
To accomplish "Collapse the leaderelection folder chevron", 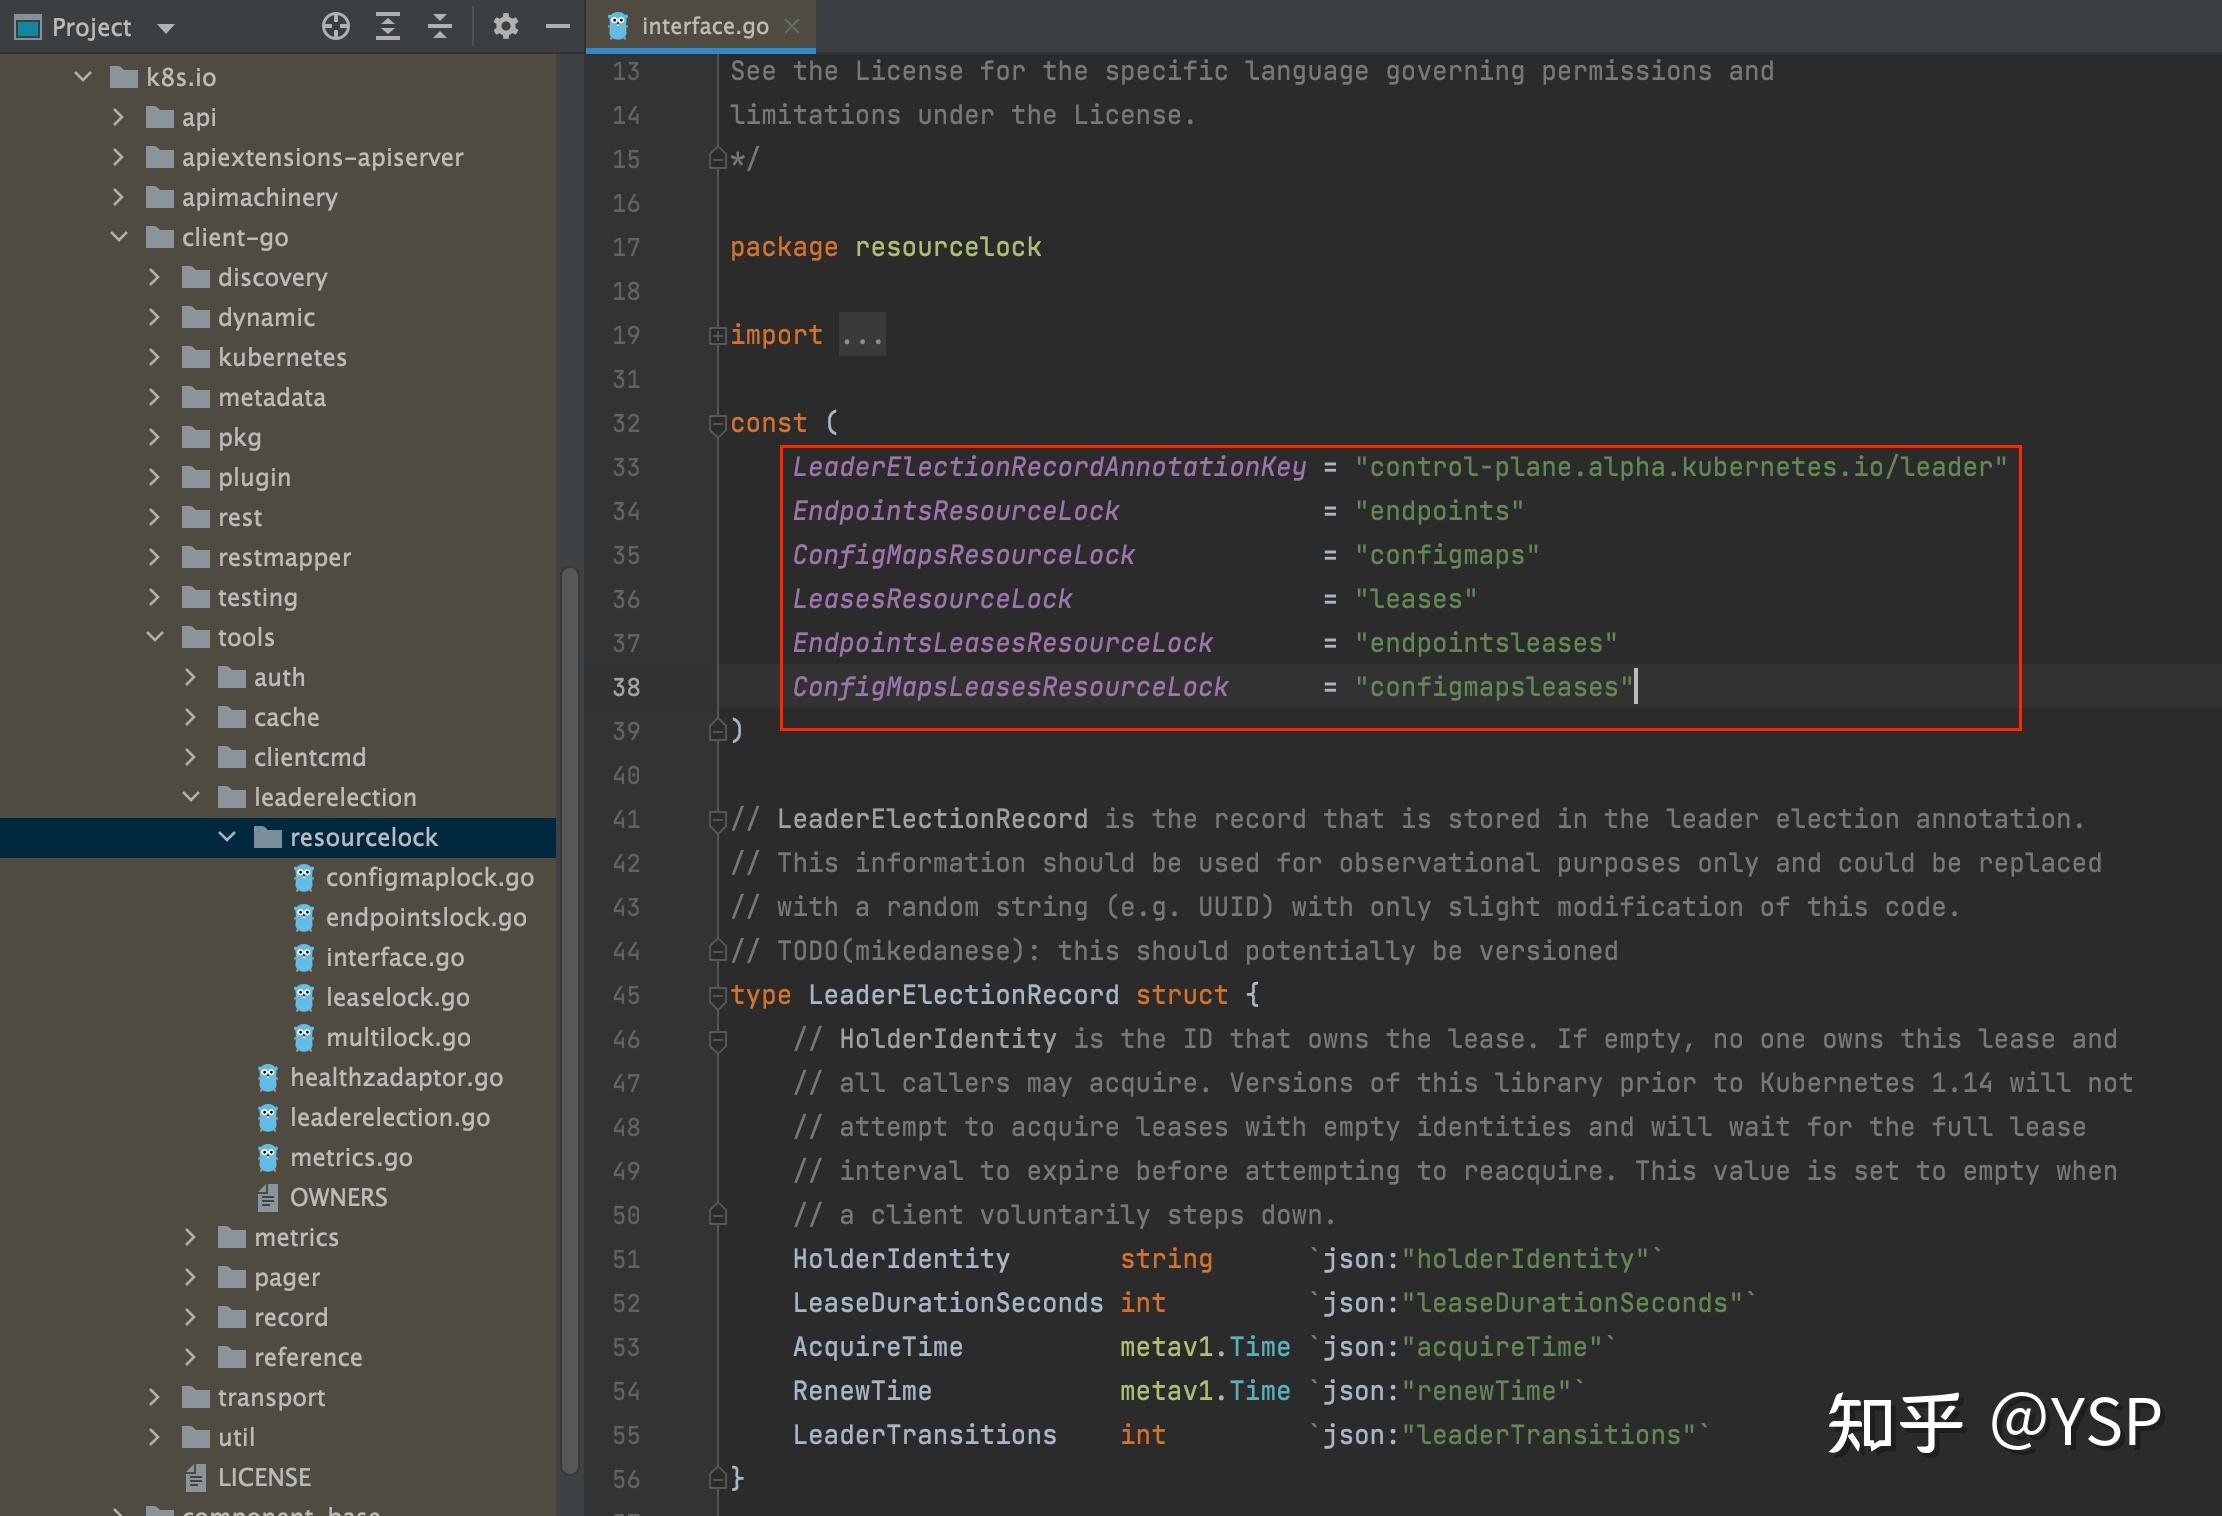I will coord(191,798).
